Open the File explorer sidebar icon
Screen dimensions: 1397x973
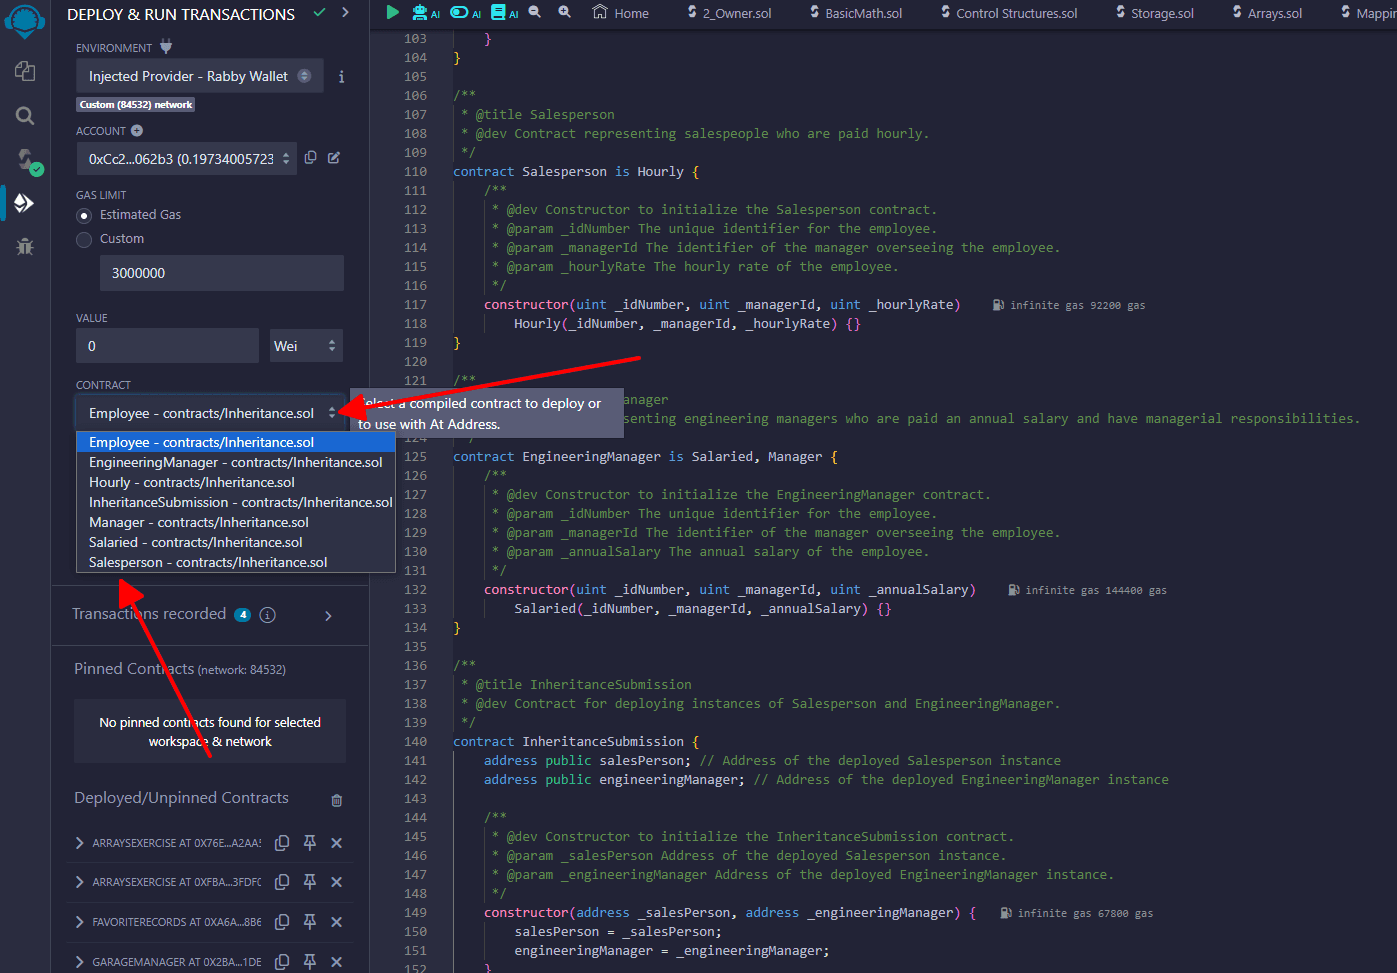point(25,71)
